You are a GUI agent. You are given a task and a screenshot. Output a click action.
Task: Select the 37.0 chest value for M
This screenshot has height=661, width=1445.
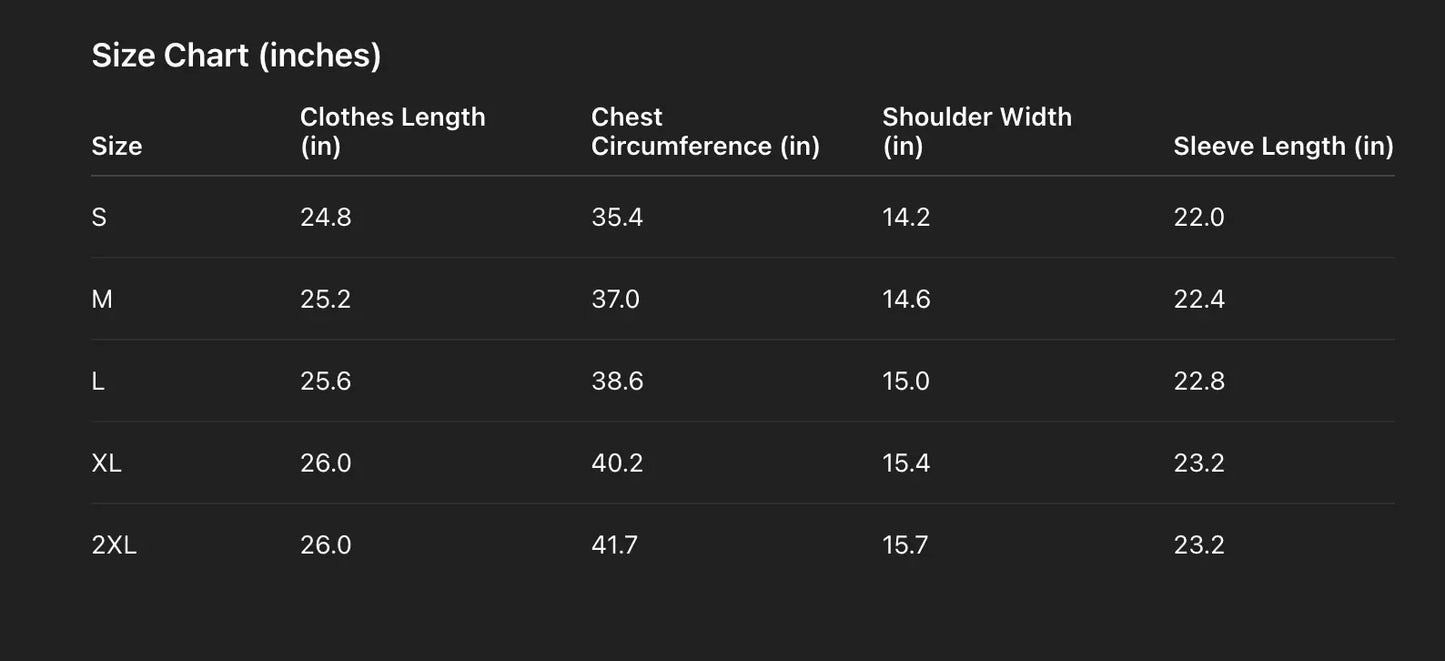[615, 299]
